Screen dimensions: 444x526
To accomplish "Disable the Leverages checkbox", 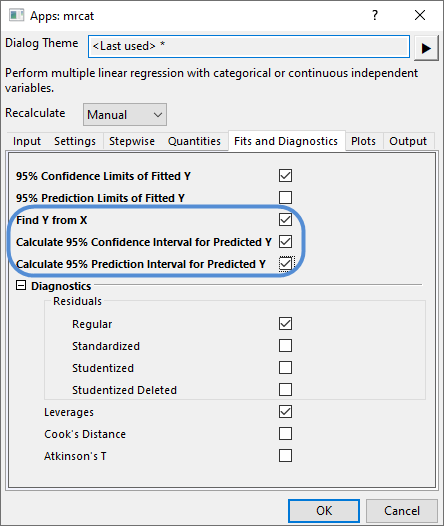I will (285, 412).
